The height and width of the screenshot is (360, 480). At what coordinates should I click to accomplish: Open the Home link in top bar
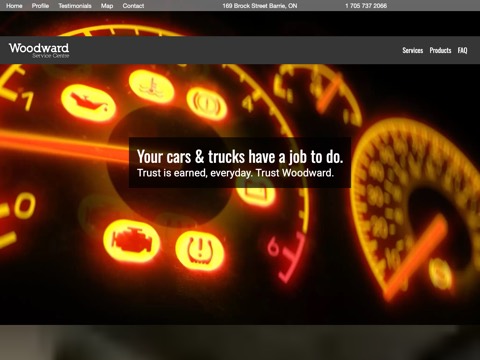tap(14, 6)
